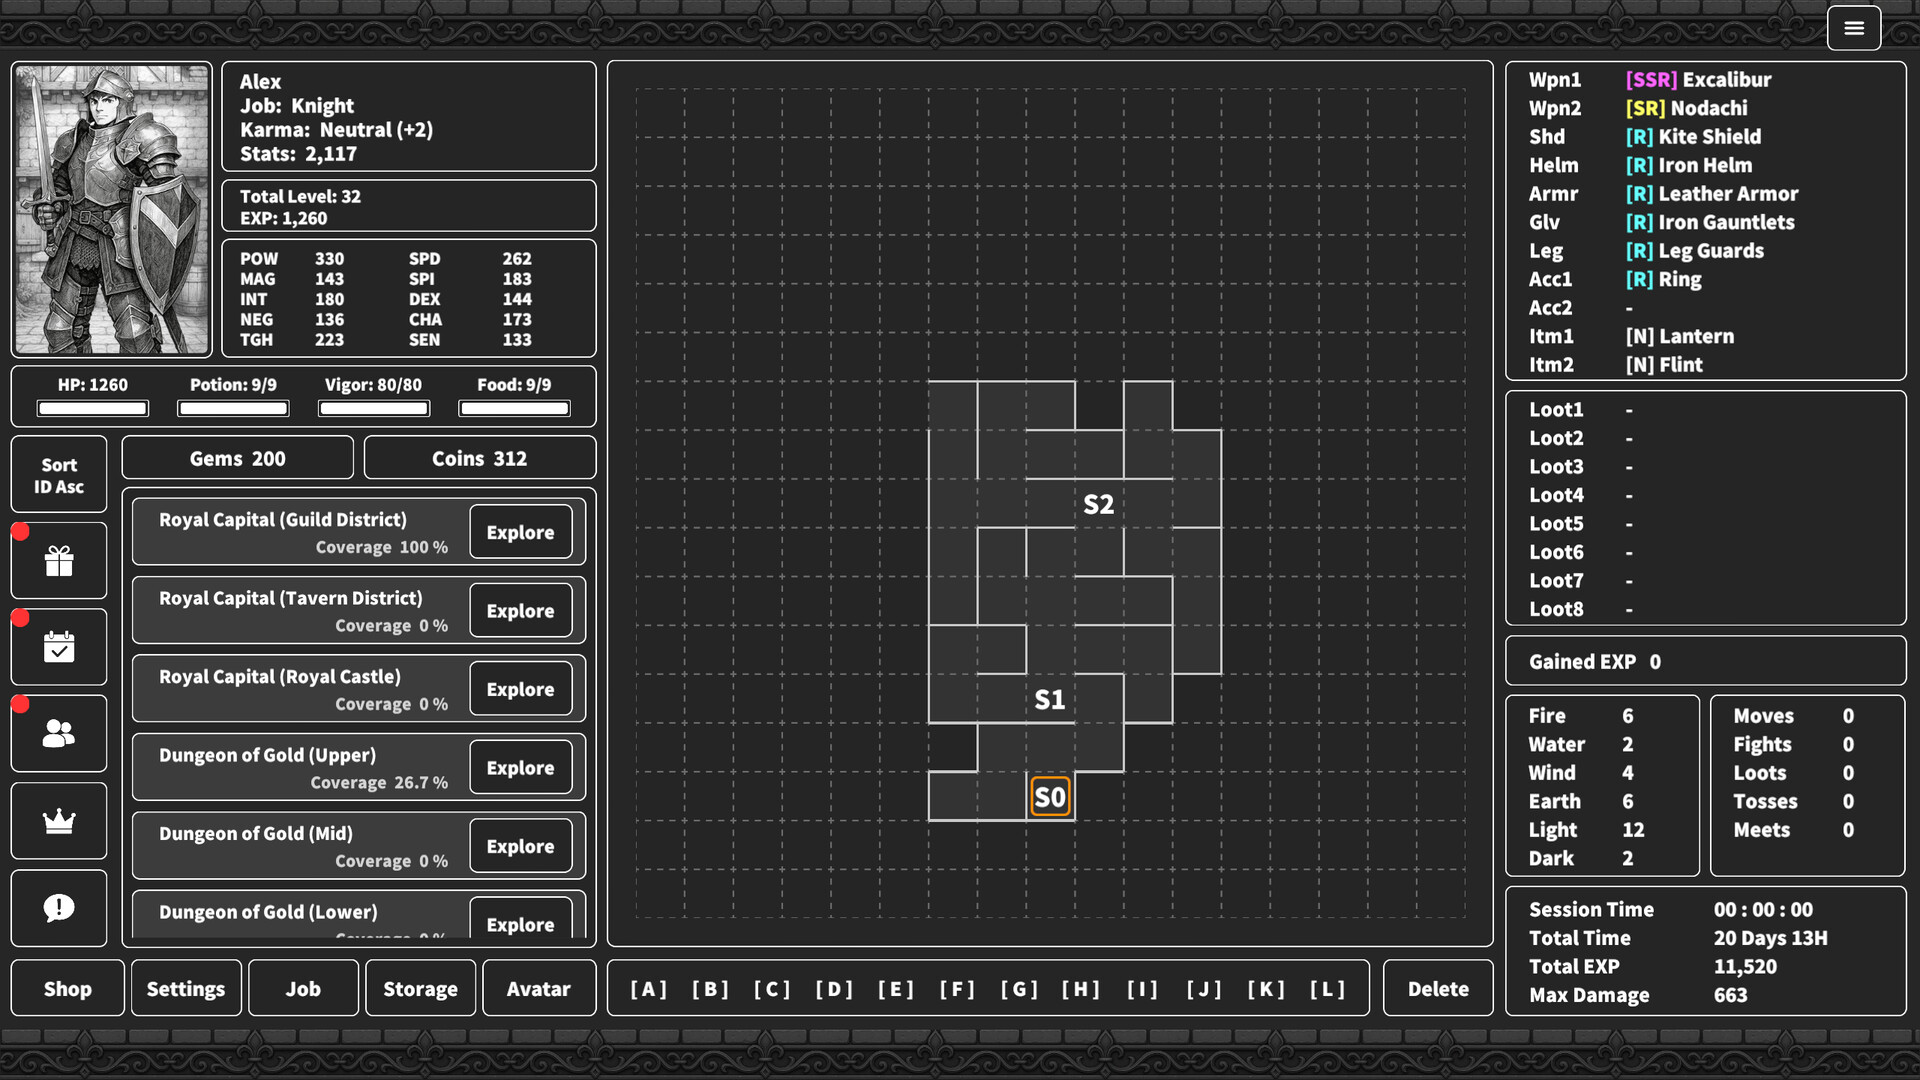Explore the Royal Capital Guild District
Image resolution: width=1920 pixels, height=1080 pixels.
point(520,532)
